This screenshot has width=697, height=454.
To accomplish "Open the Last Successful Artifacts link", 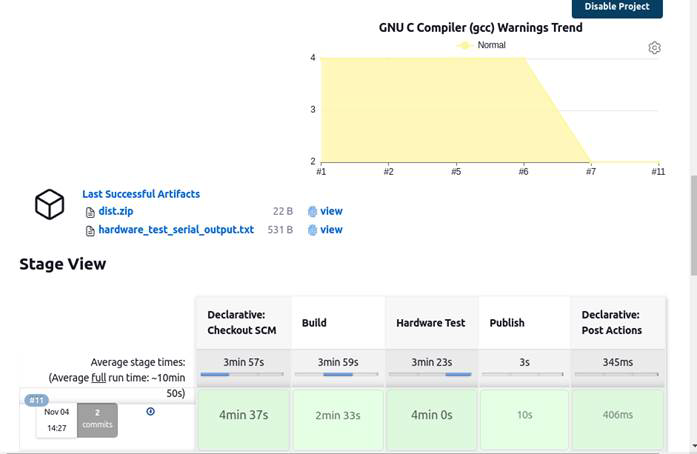I will pyautogui.click(x=141, y=194).
